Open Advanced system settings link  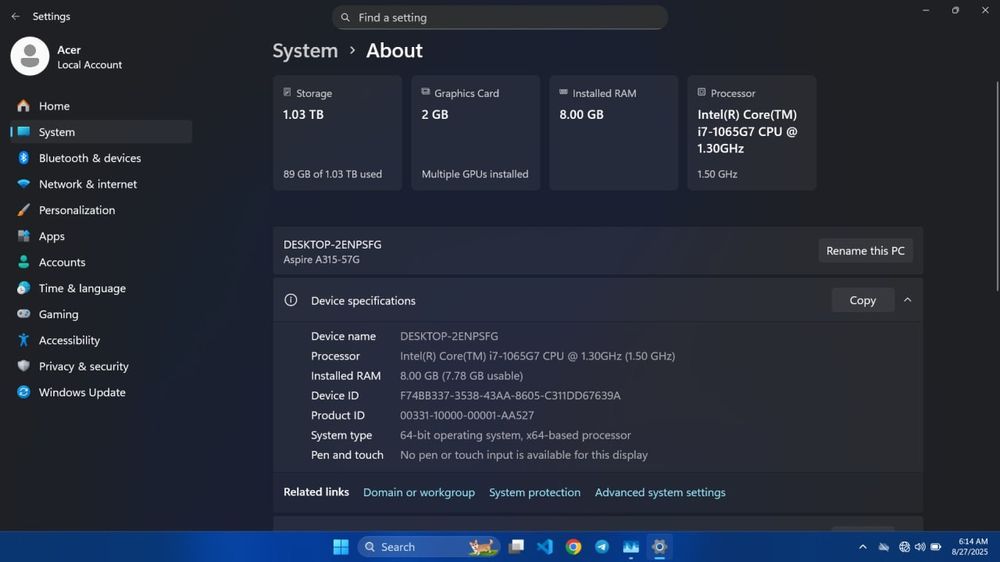click(x=660, y=492)
